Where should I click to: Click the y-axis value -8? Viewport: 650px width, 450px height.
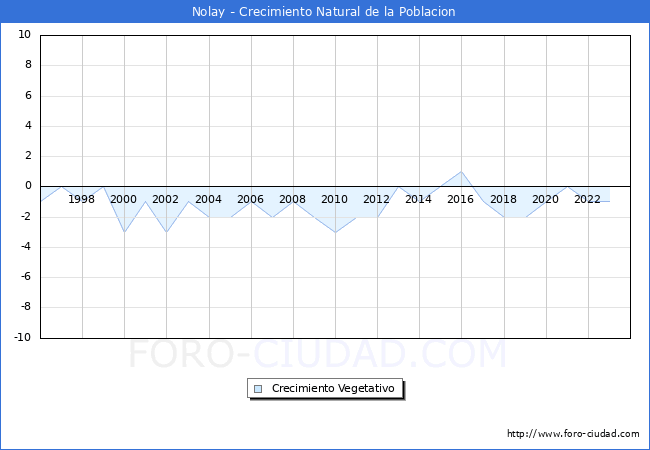click(26, 307)
